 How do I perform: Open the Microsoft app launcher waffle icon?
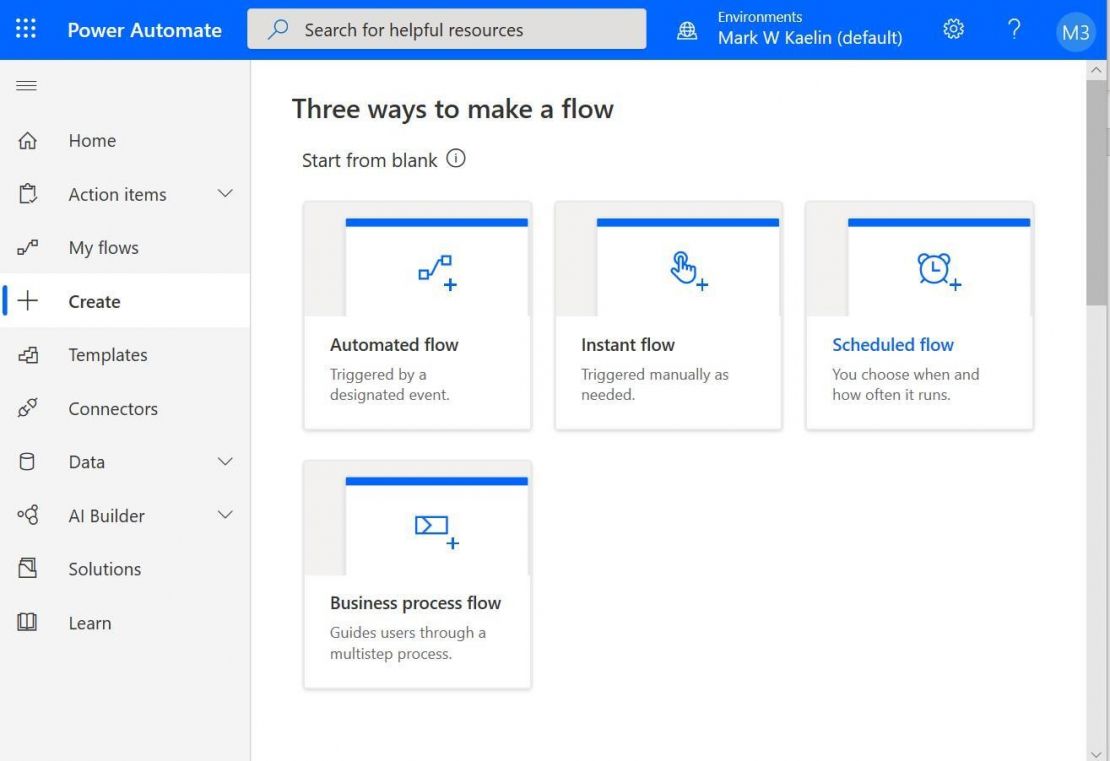coord(25,28)
